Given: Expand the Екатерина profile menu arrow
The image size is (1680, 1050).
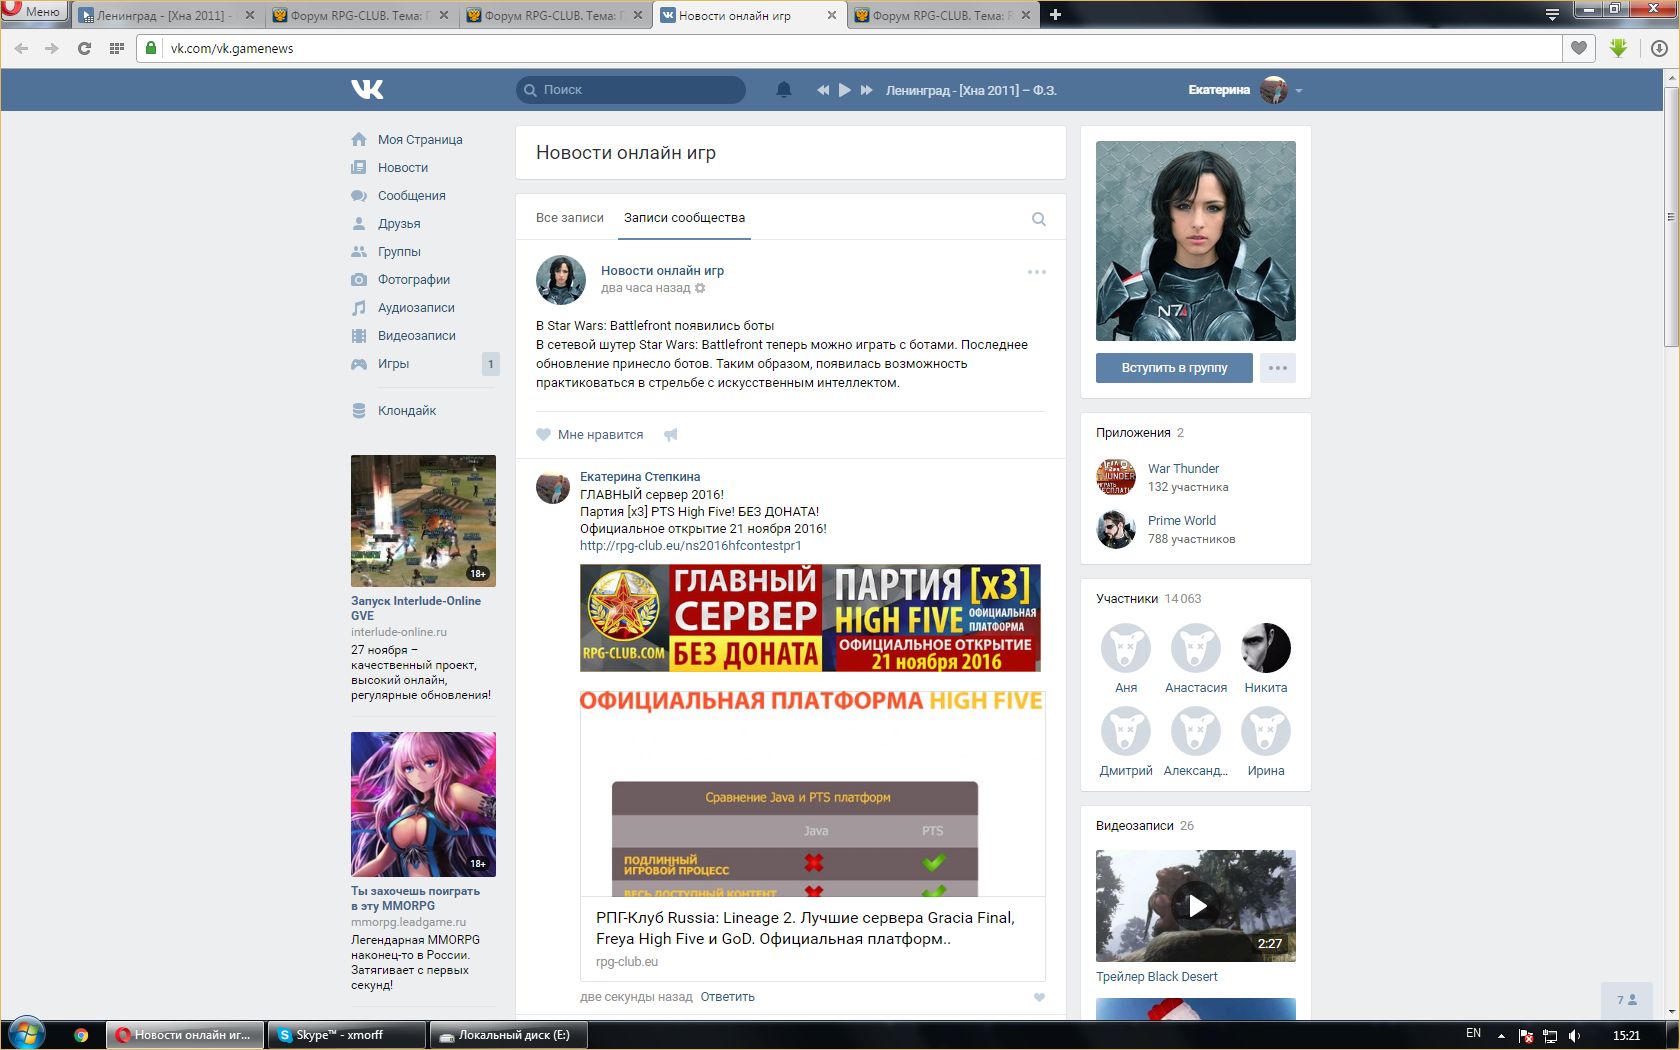Looking at the screenshot, I should click(1299, 91).
